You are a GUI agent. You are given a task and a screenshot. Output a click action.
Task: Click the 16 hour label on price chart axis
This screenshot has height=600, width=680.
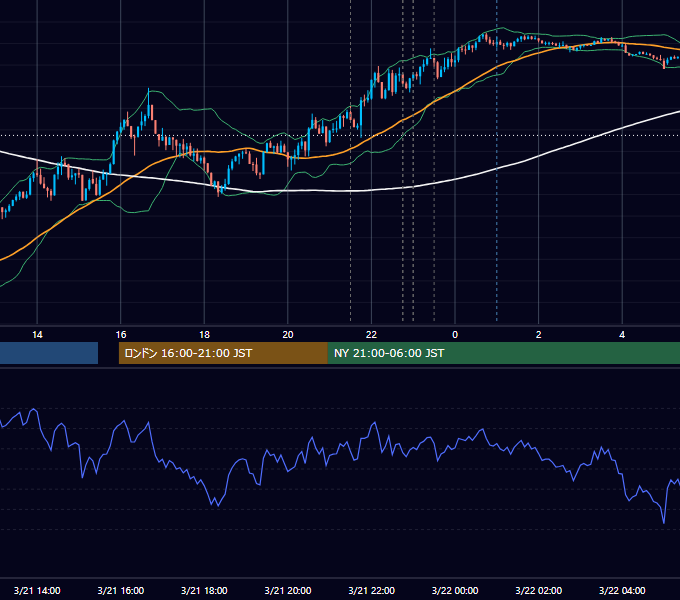coord(121,335)
